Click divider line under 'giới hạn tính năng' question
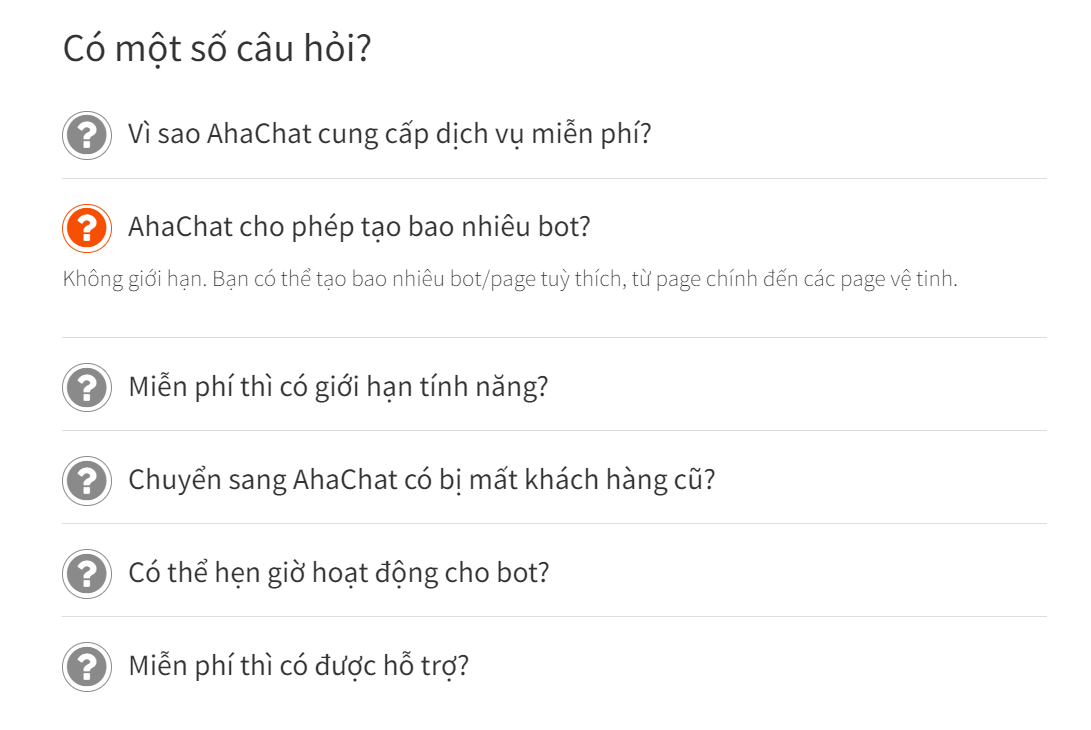 click(x=554, y=431)
